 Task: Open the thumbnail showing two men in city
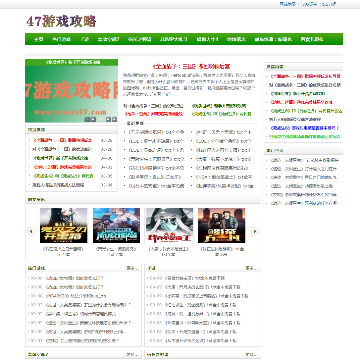222,225
